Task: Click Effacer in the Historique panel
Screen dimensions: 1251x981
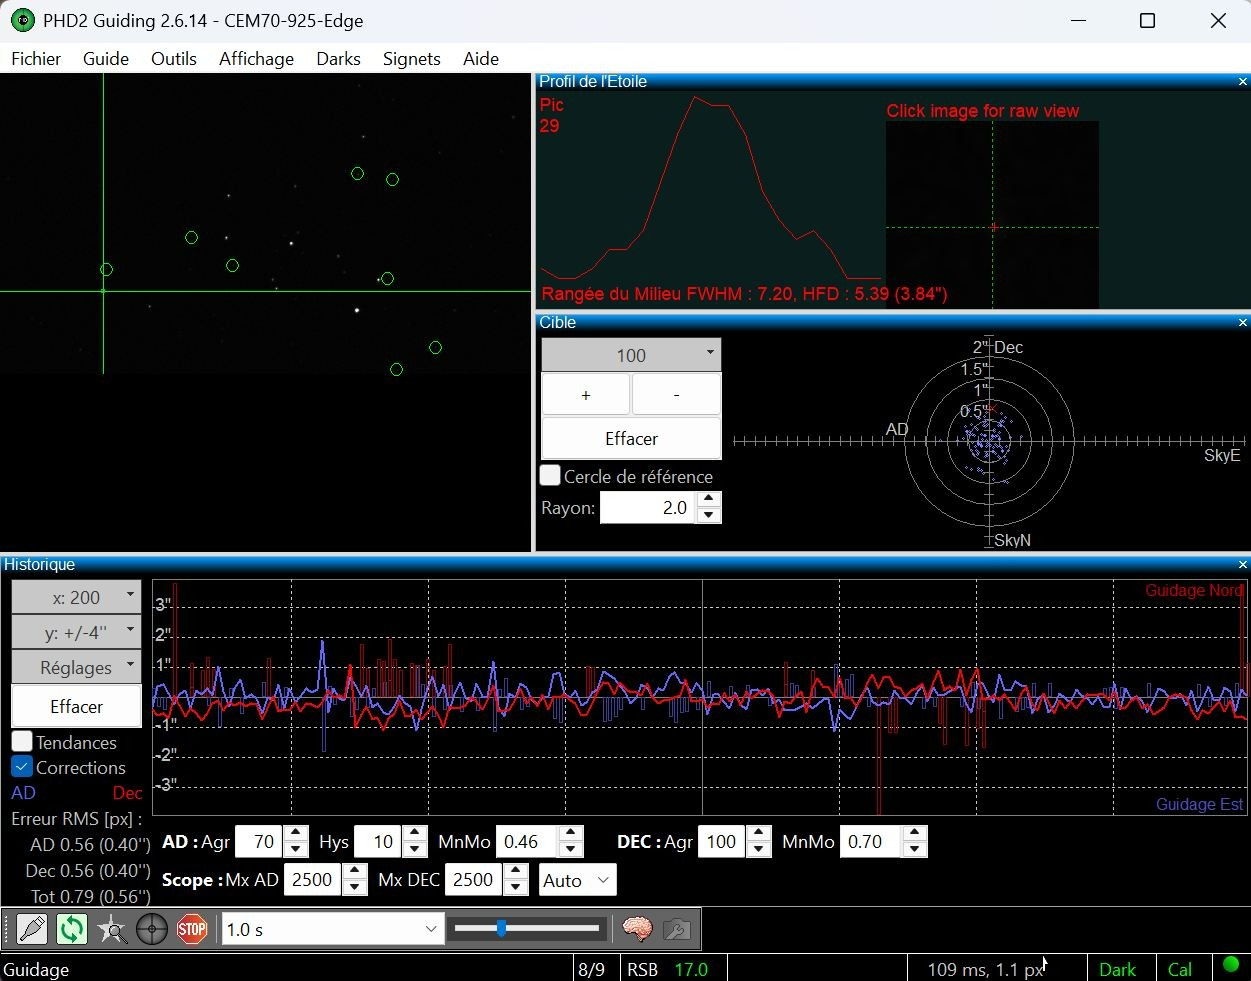Action: click(76, 706)
